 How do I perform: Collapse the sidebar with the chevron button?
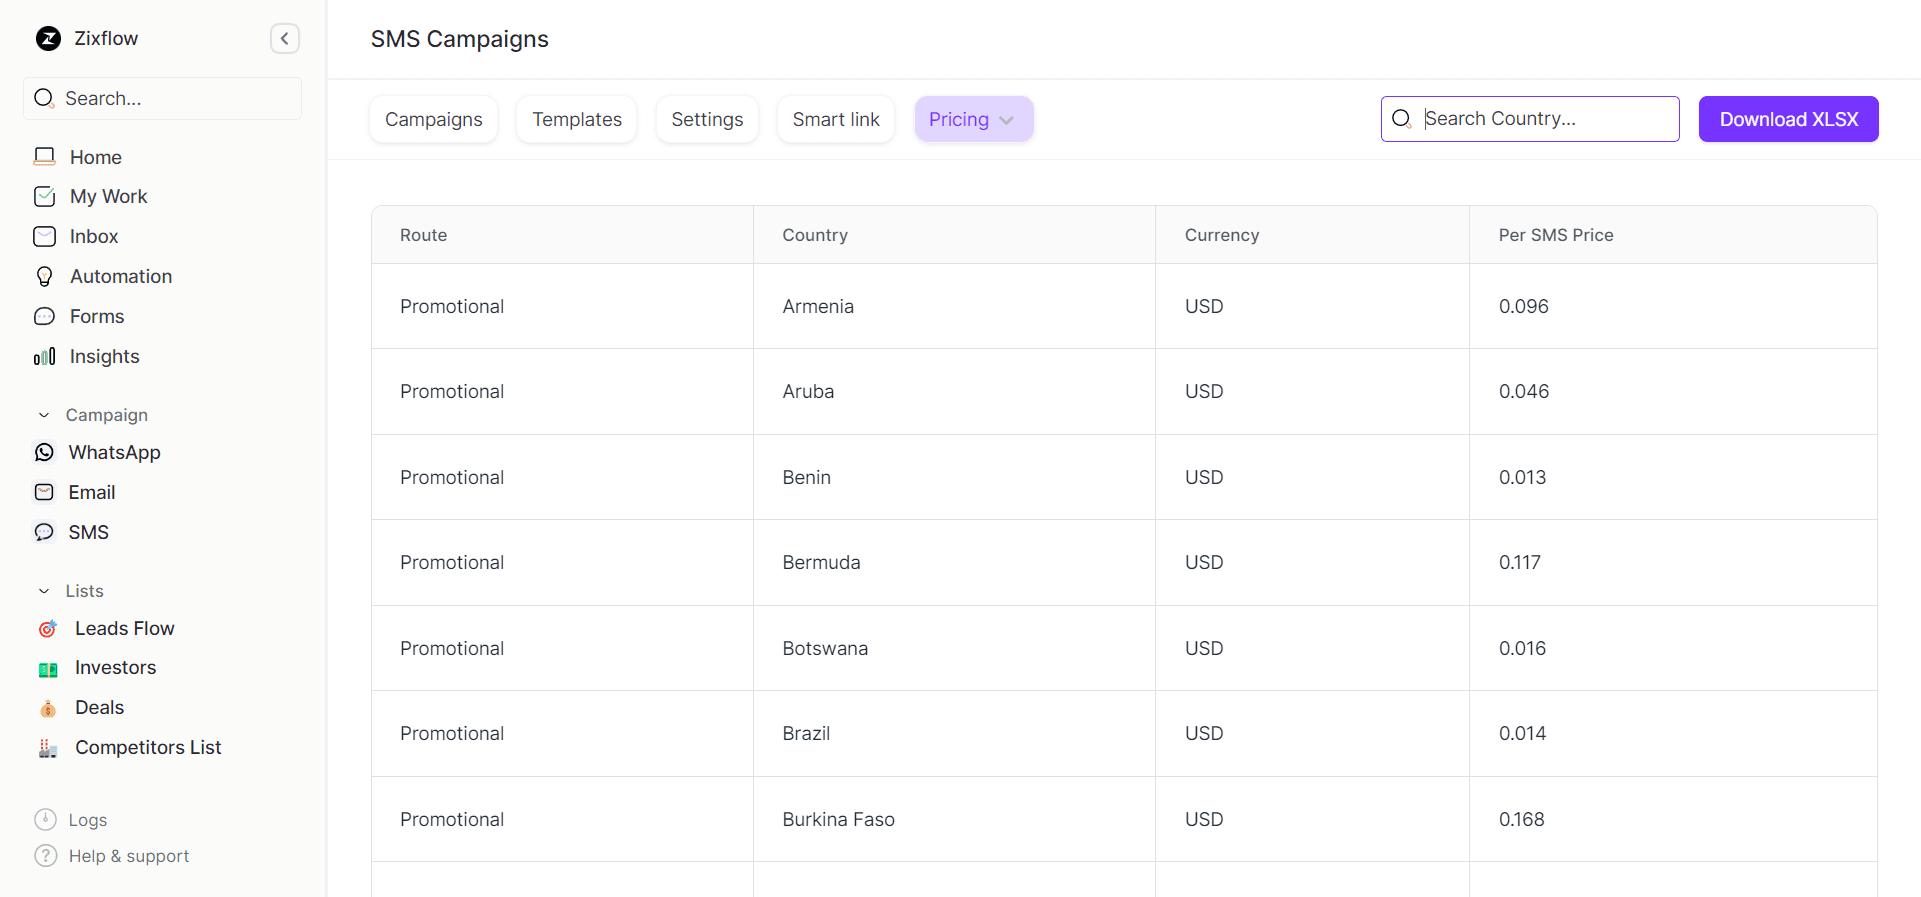pos(285,39)
